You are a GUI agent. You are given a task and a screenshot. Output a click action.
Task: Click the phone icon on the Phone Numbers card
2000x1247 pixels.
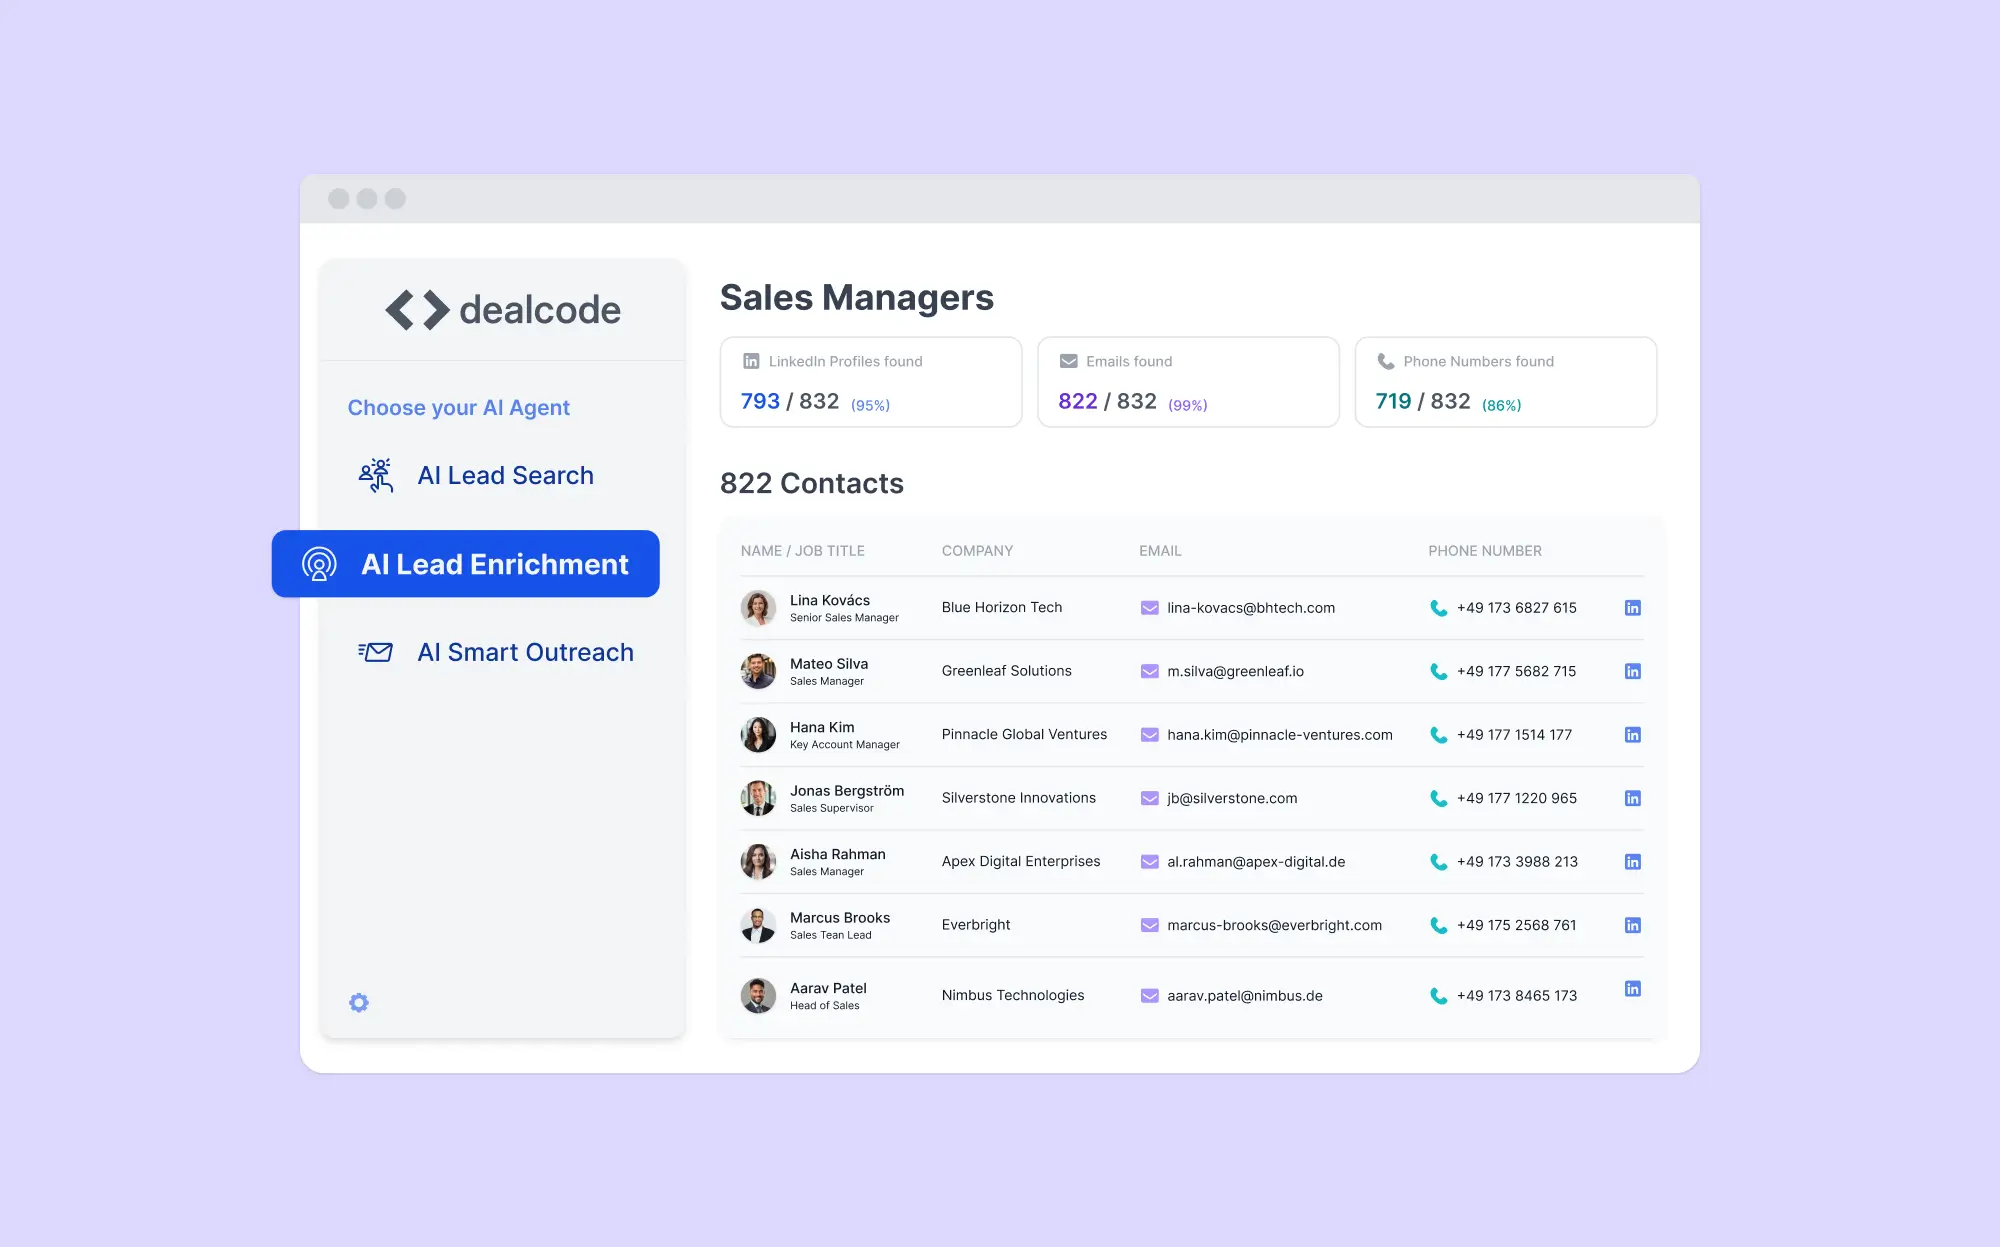coord(1385,361)
